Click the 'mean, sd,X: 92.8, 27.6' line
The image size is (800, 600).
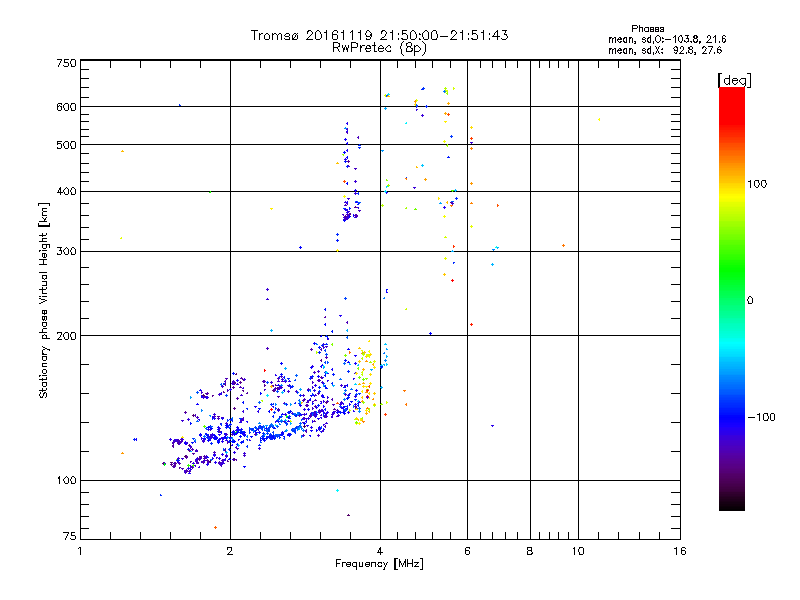point(665,50)
